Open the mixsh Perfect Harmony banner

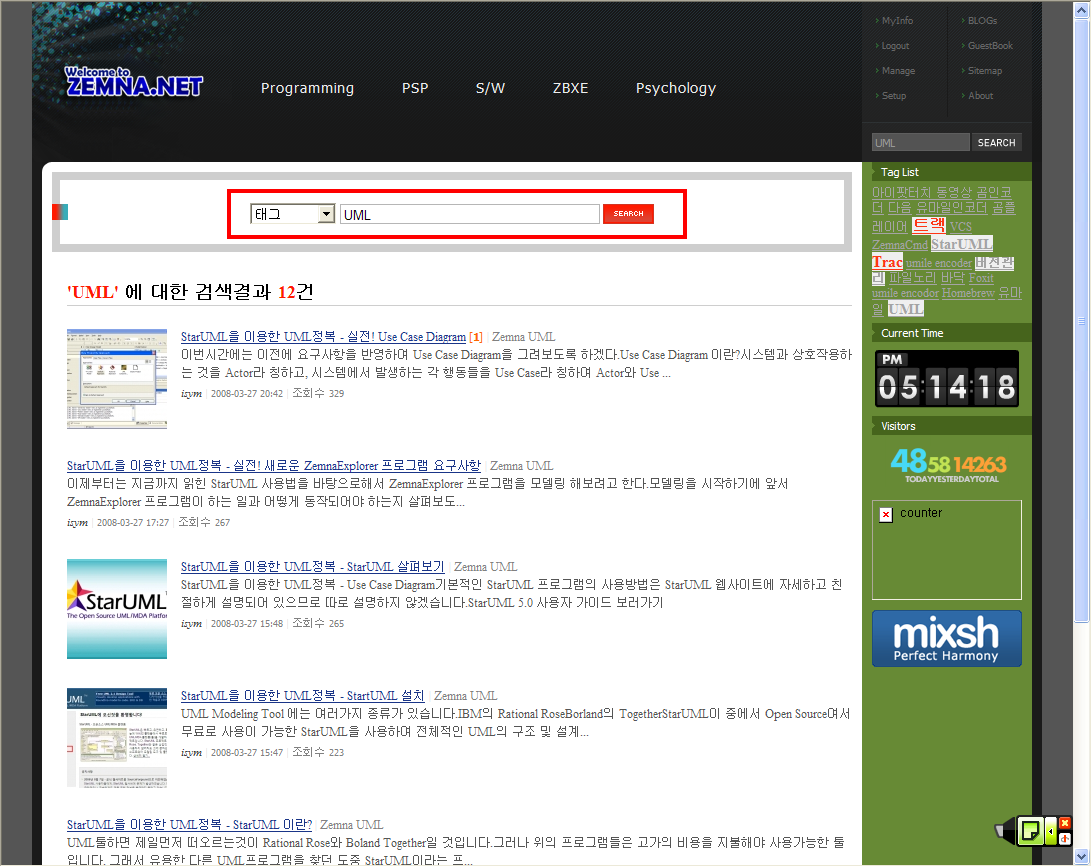point(946,639)
